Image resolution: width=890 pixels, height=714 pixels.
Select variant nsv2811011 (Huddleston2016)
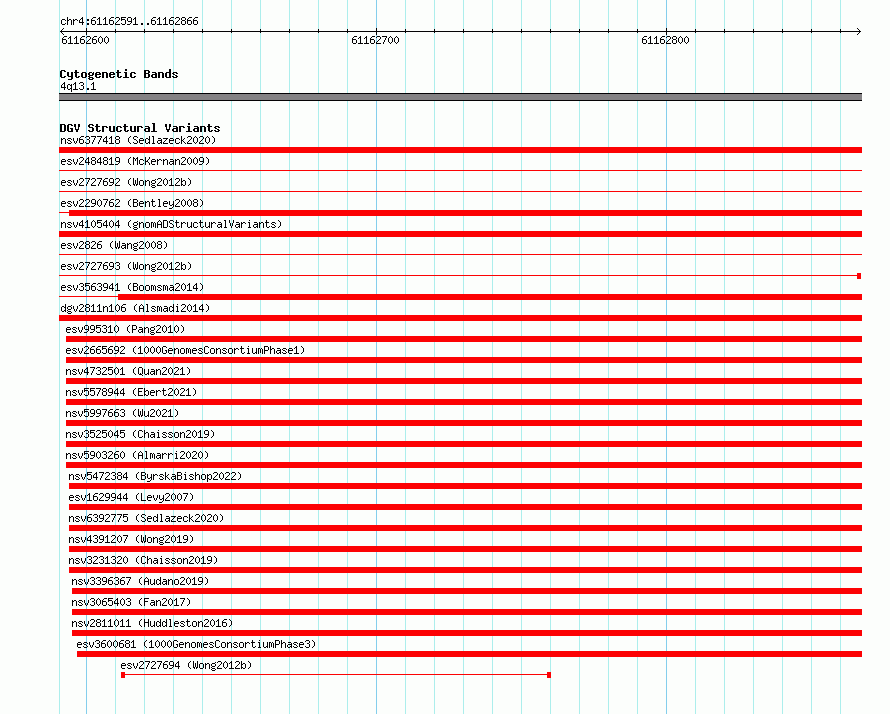152,623
